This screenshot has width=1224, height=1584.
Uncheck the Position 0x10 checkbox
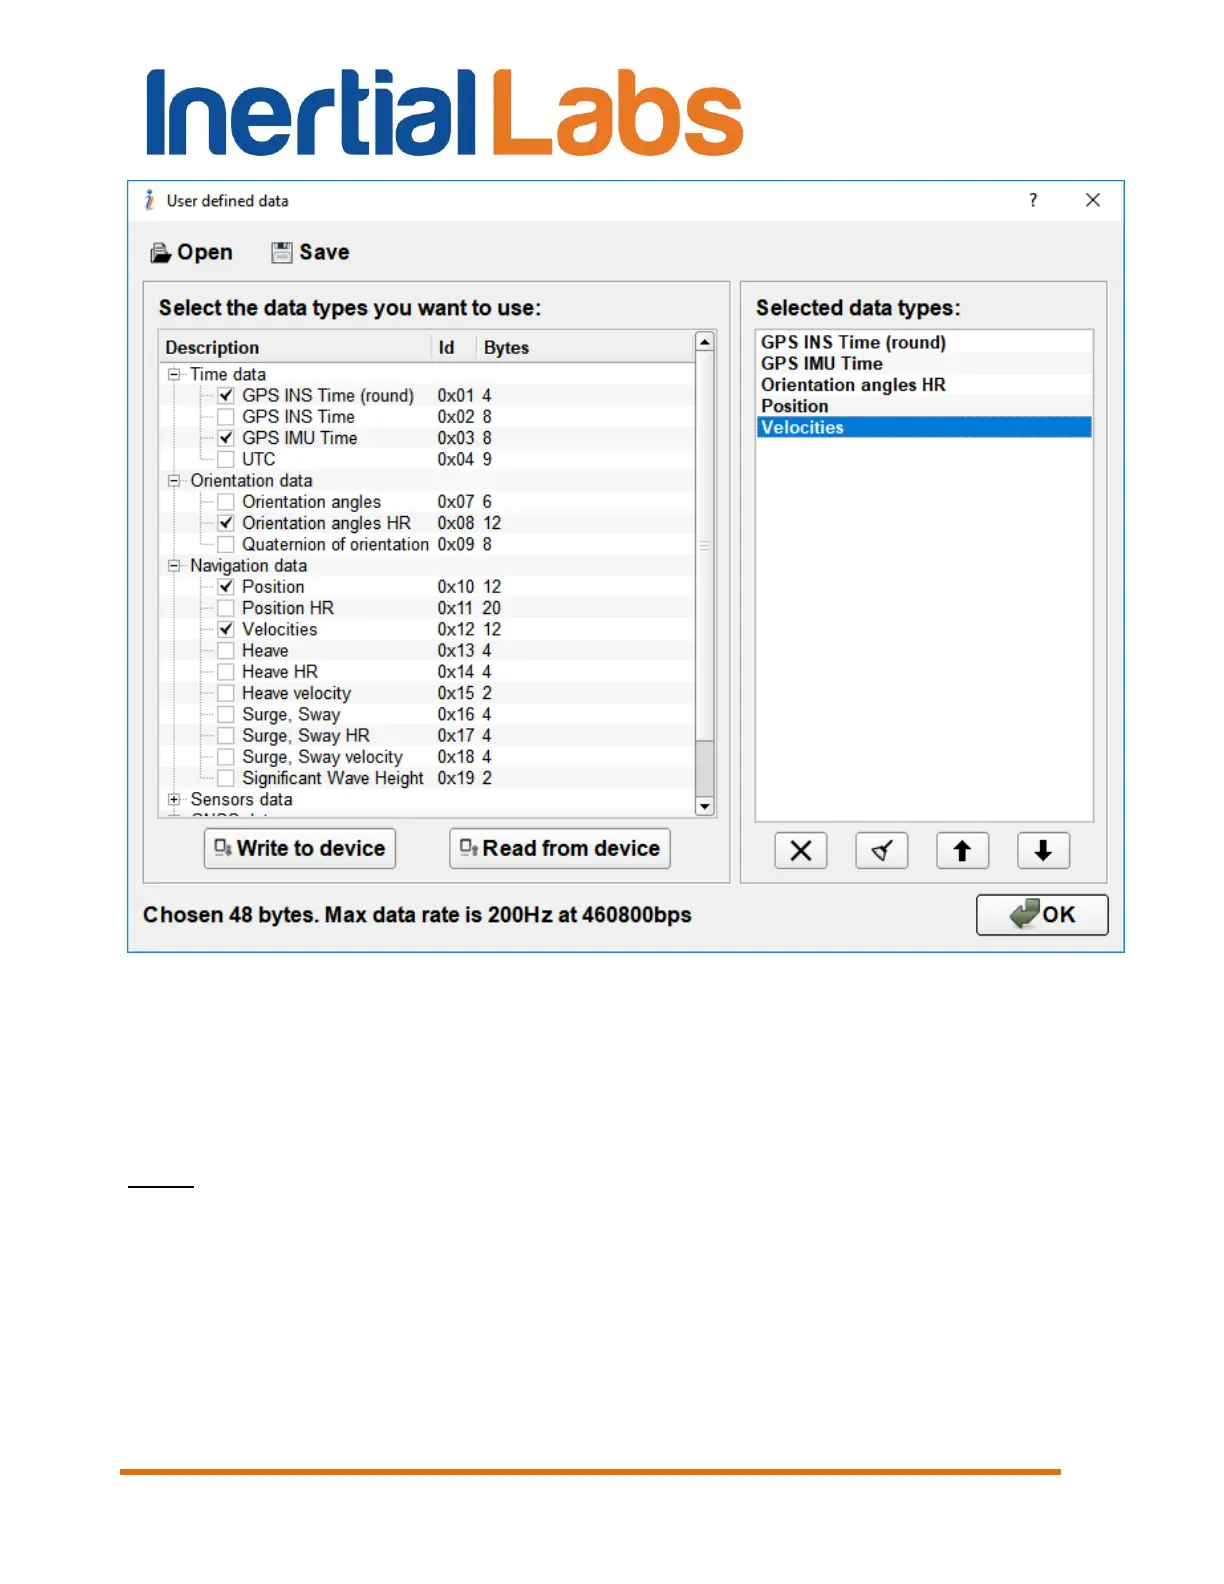(226, 586)
